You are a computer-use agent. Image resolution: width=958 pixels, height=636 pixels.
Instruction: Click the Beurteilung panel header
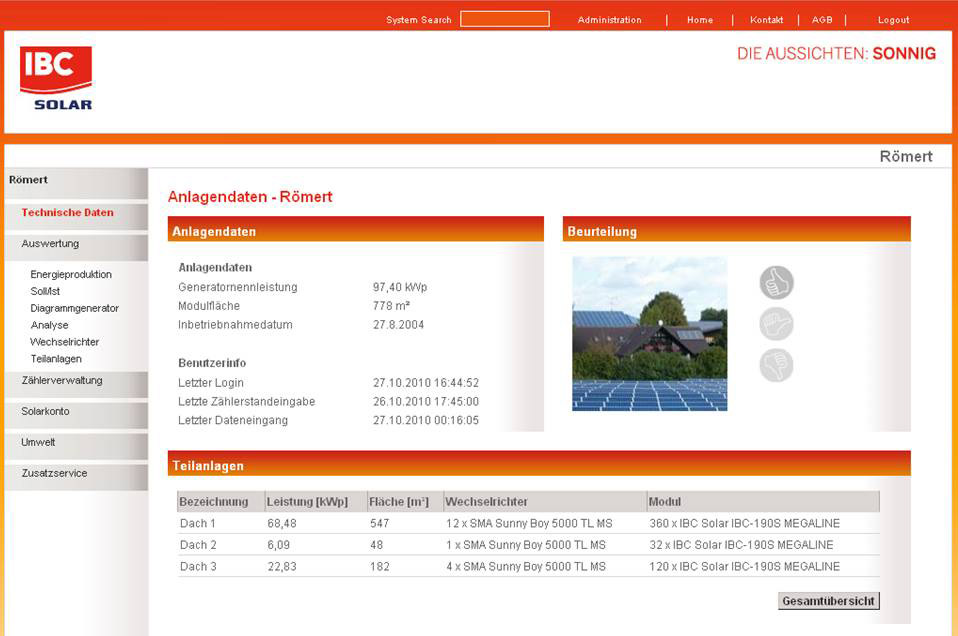(736, 229)
